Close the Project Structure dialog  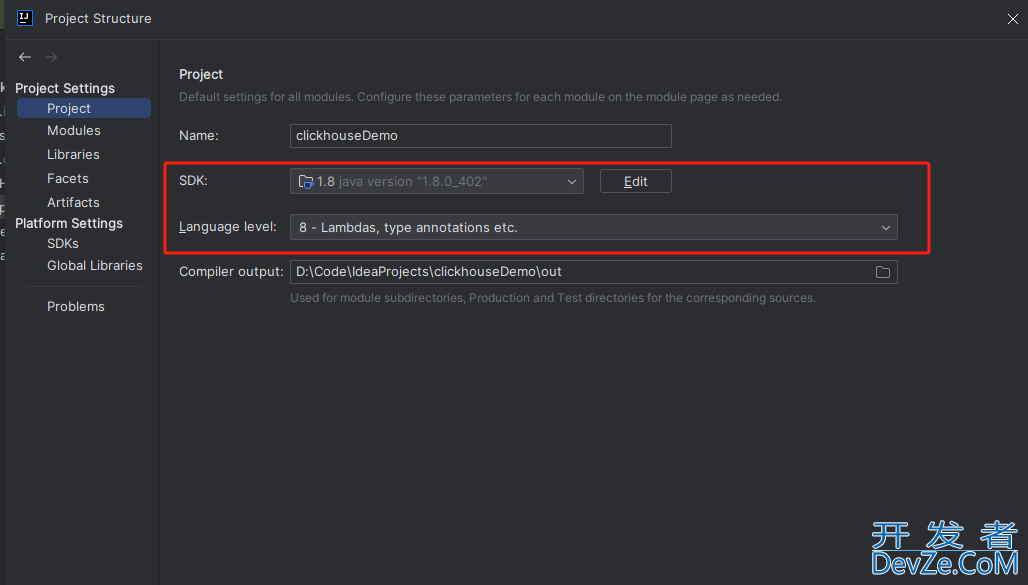[1012, 19]
